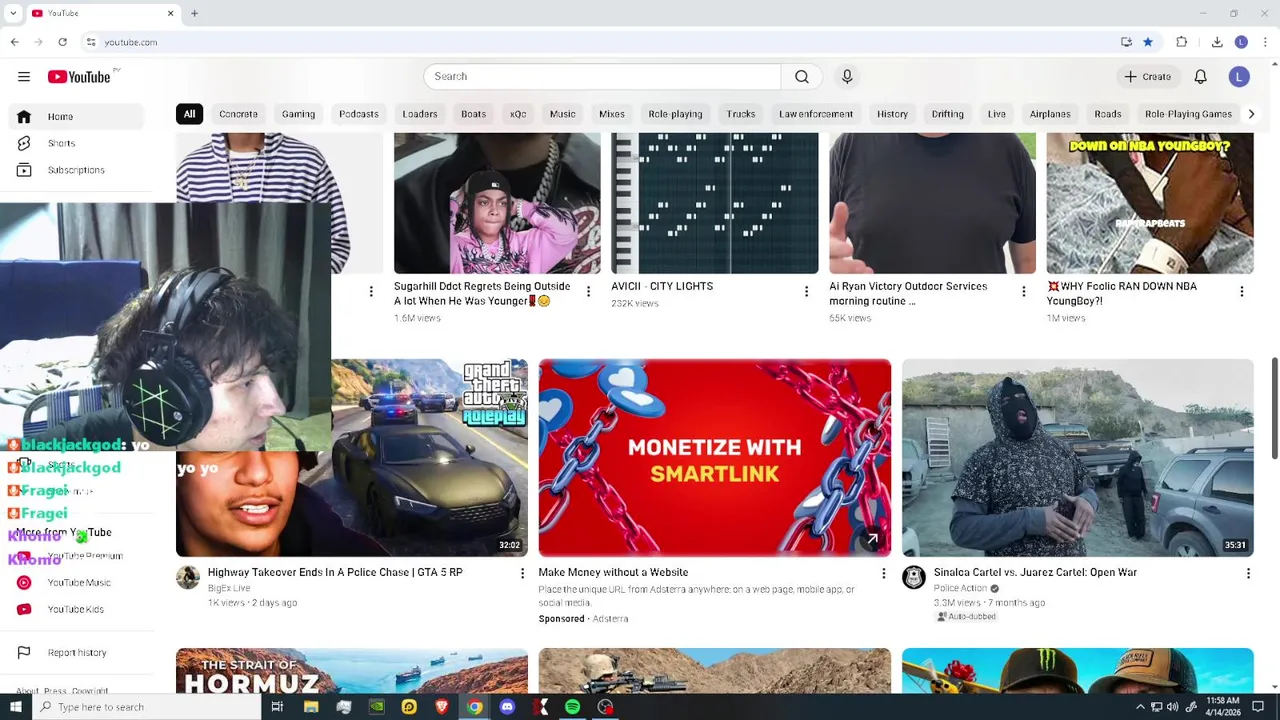Open YouTube Music sidebar link
The width and height of the screenshot is (1280, 720).
(74, 583)
